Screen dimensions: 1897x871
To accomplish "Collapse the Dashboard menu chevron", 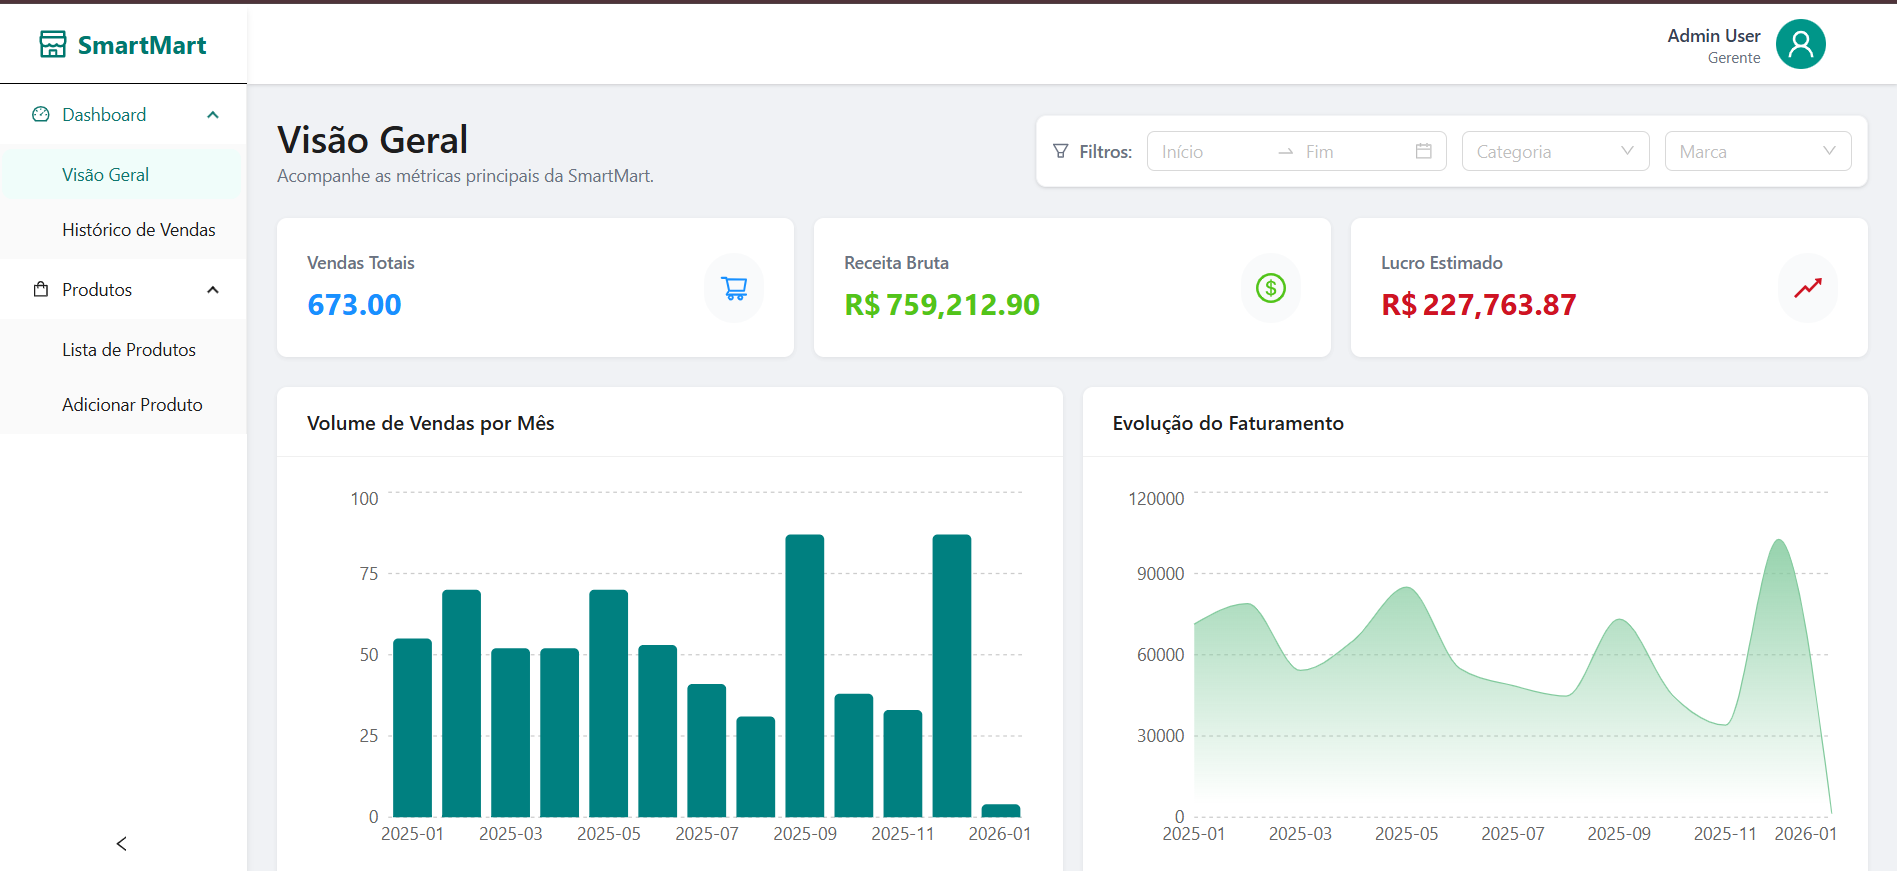I will (x=213, y=115).
